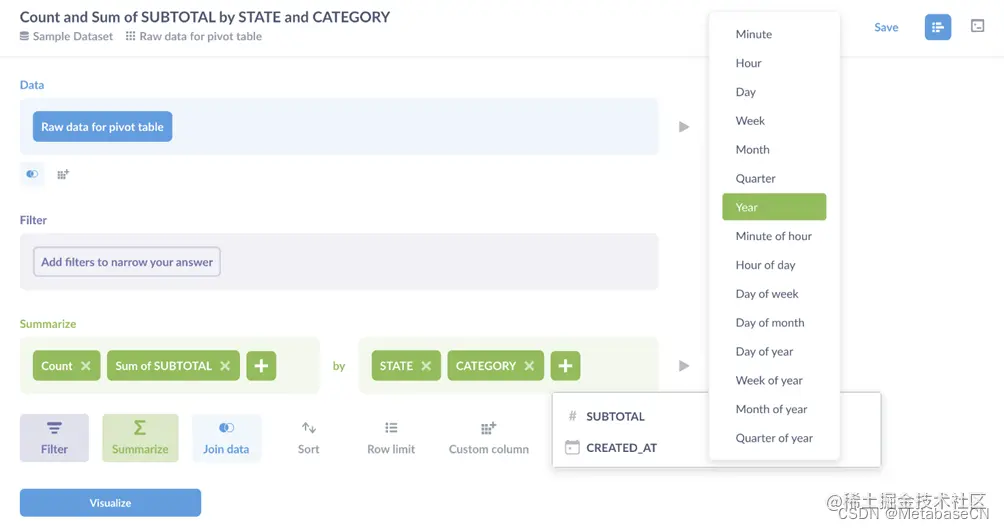Select the CREATED_AT column in the picker
Screen dimensions: 1004x529
[x=621, y=448]
